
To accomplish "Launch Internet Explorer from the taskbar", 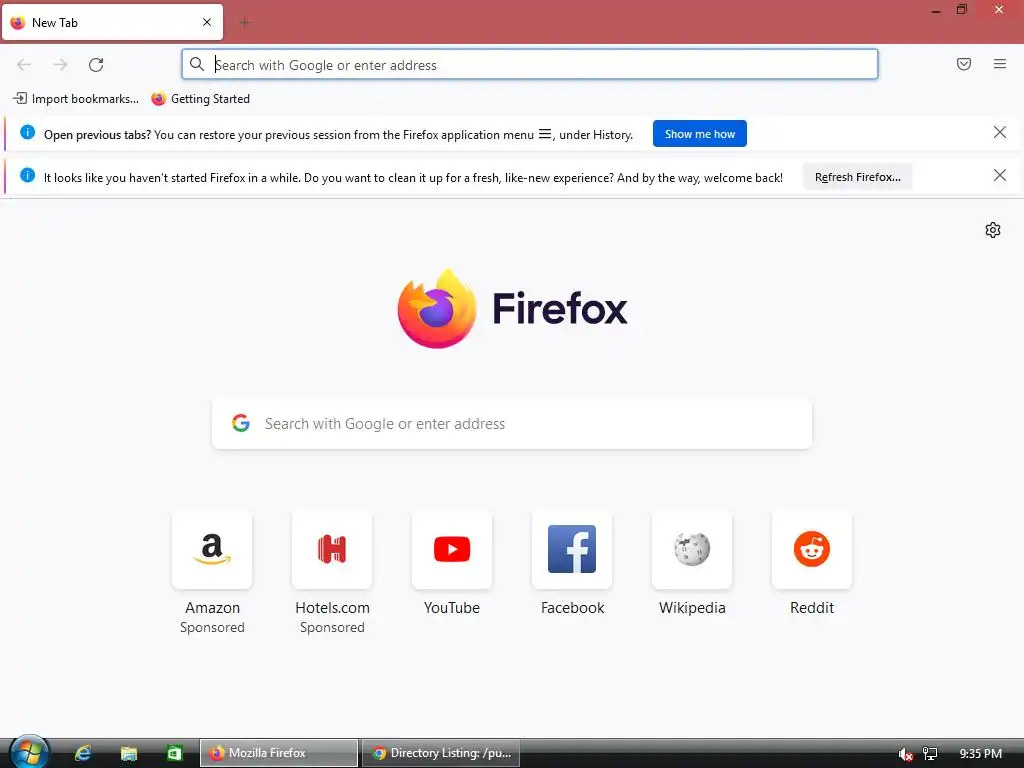I will click(x=83, y=753).
